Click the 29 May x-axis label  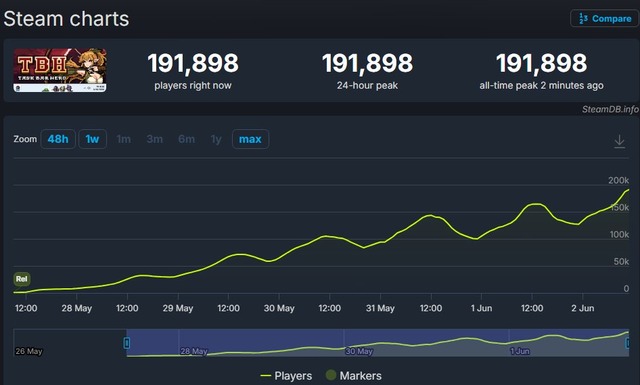pyautogui.click(x=178, y=308)
